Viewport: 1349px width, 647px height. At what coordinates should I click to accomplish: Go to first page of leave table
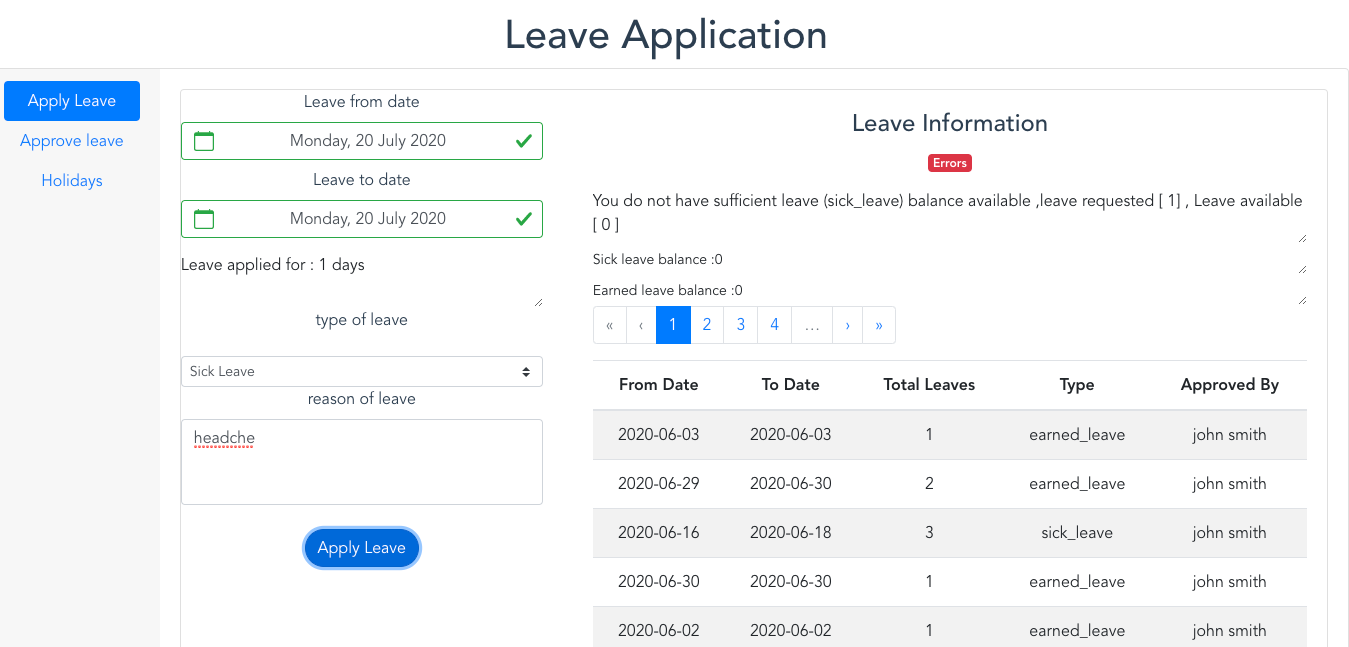(609, 325)
